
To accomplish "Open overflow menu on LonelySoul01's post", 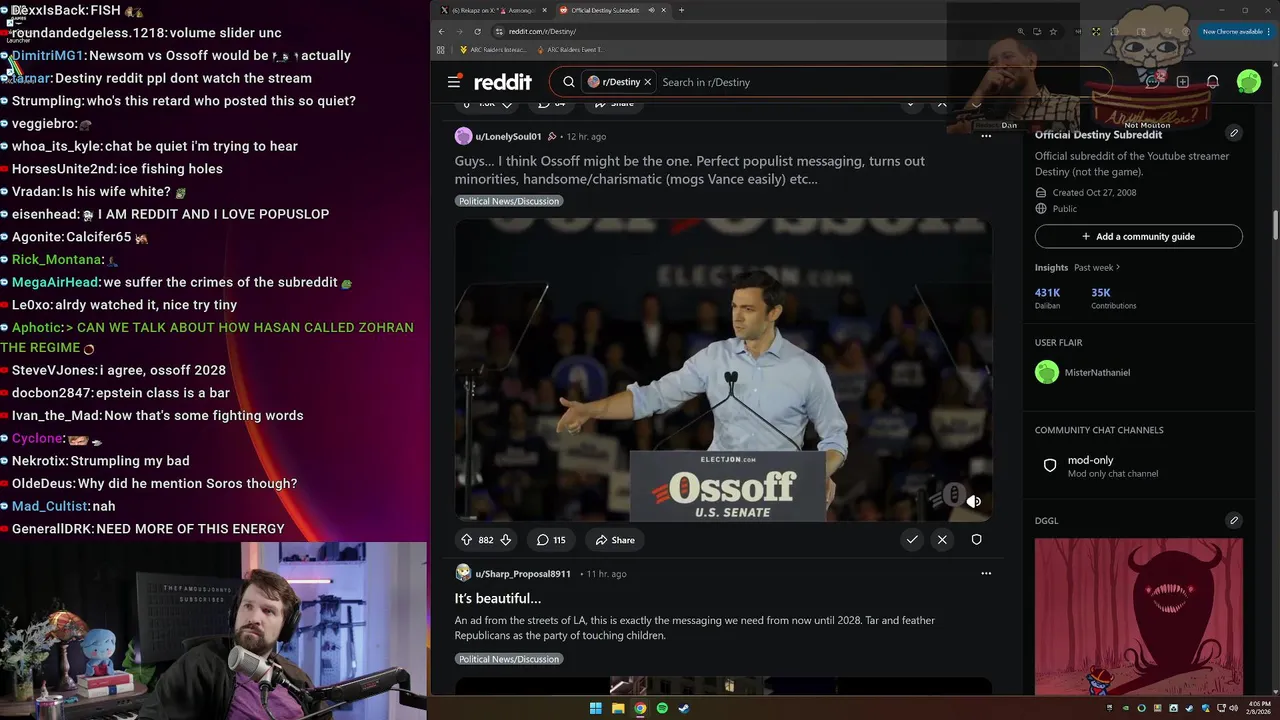I will tap(986, 136).
